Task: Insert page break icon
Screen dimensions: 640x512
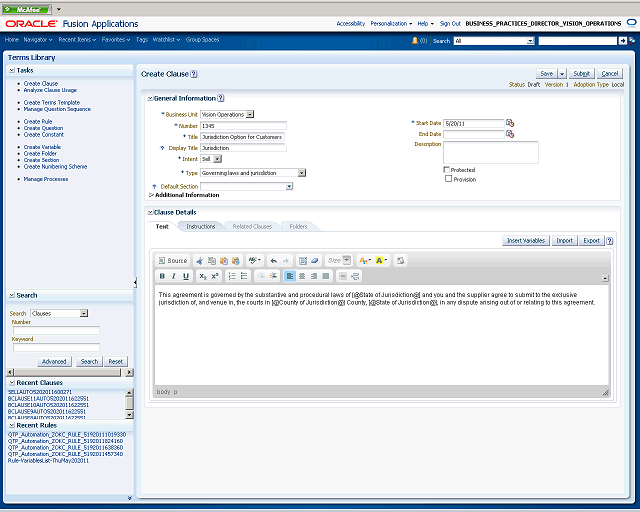Action: click(355, 276)
